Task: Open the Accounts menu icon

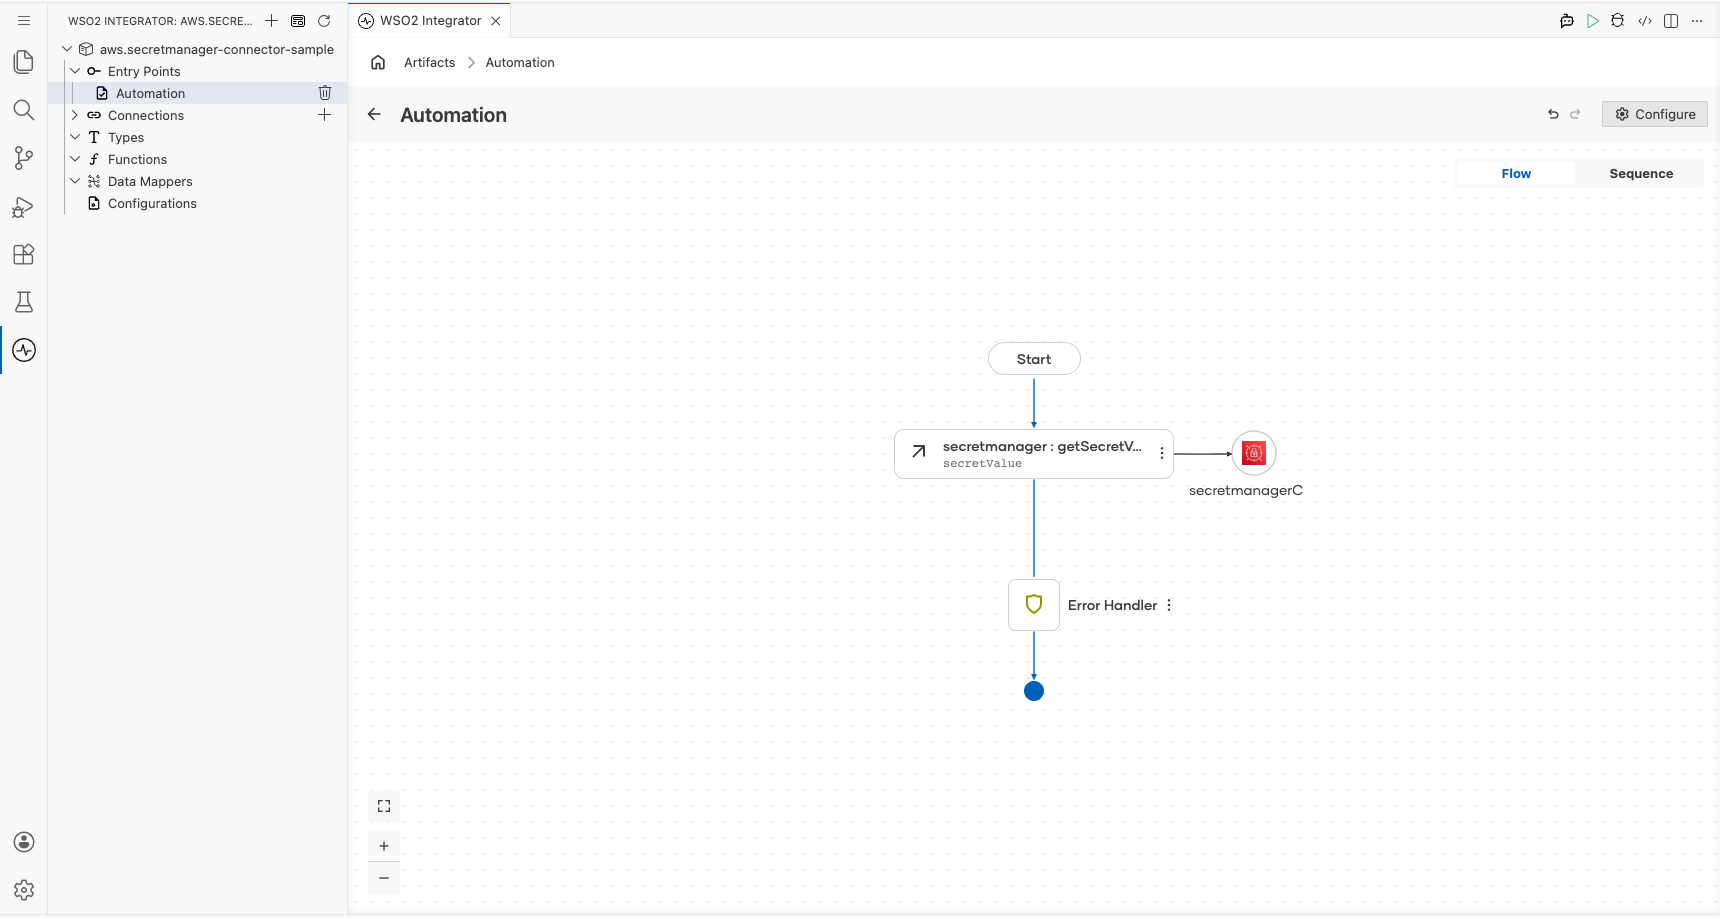Action: (x=24, y=842)
